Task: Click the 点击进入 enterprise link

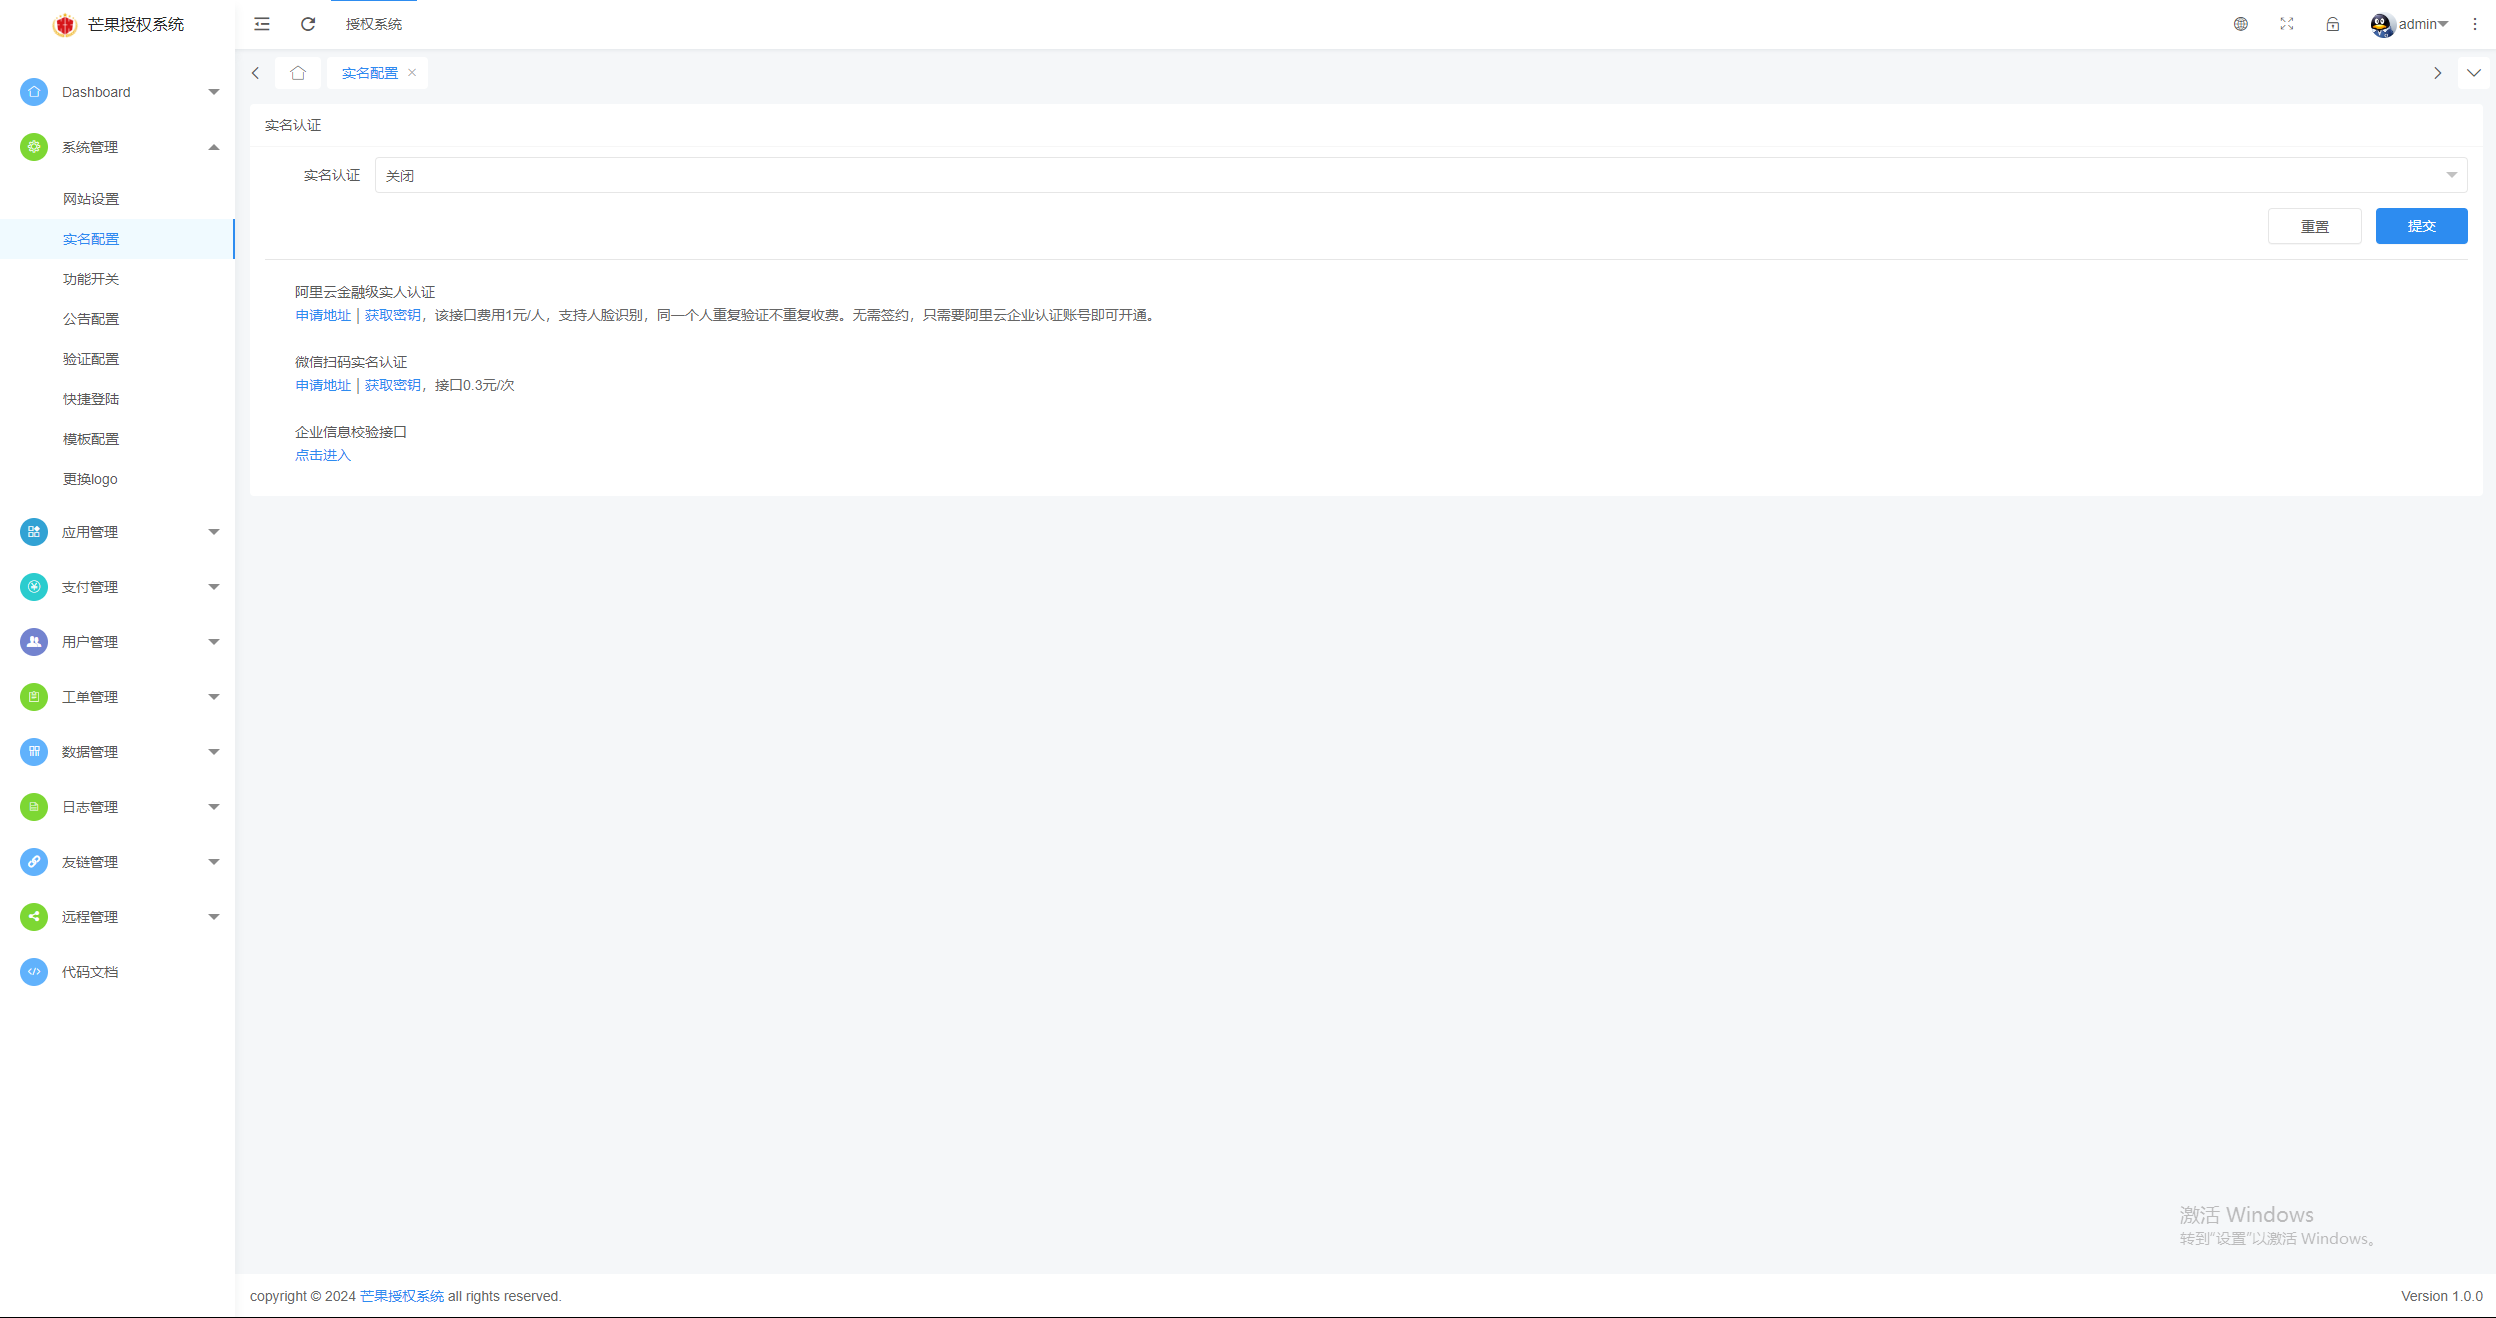Action: pos(323,455)
